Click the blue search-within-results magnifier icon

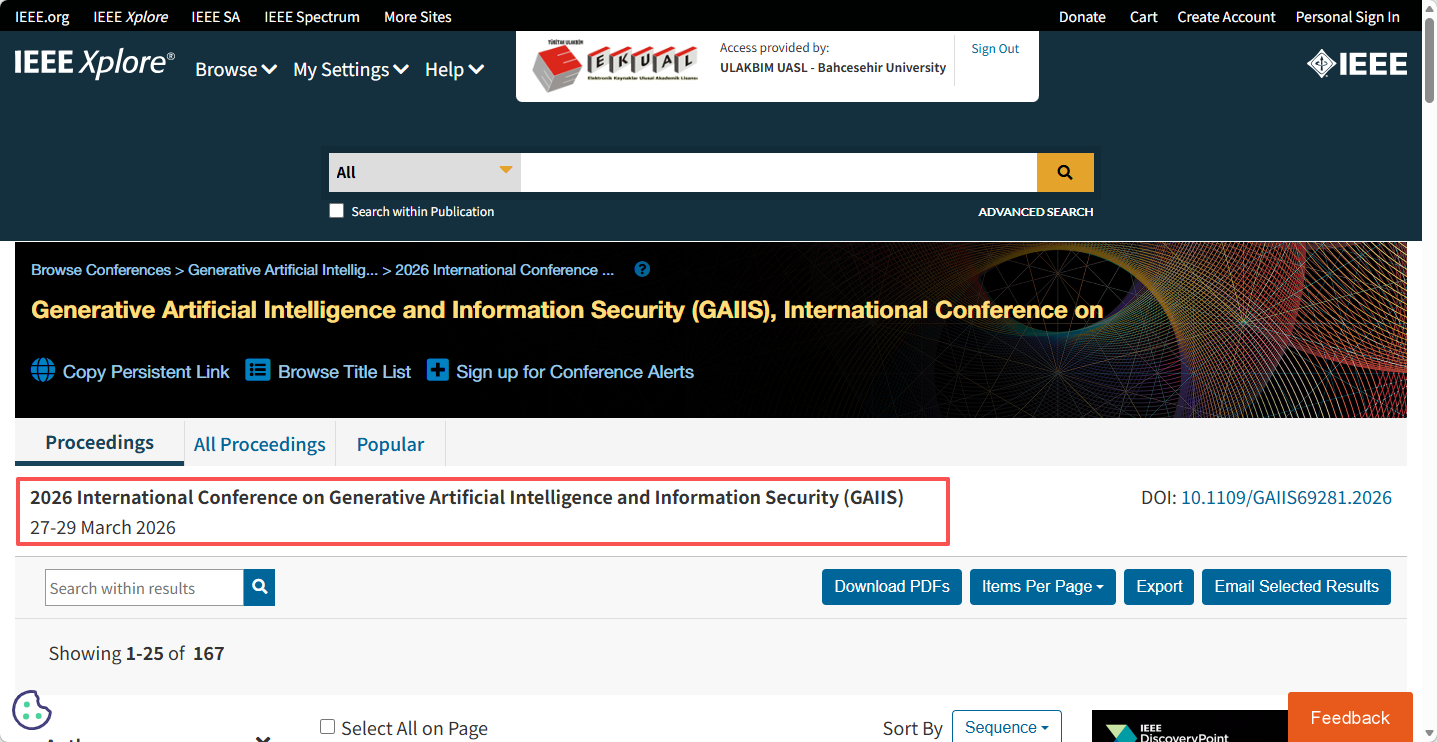tap(259, 587)
